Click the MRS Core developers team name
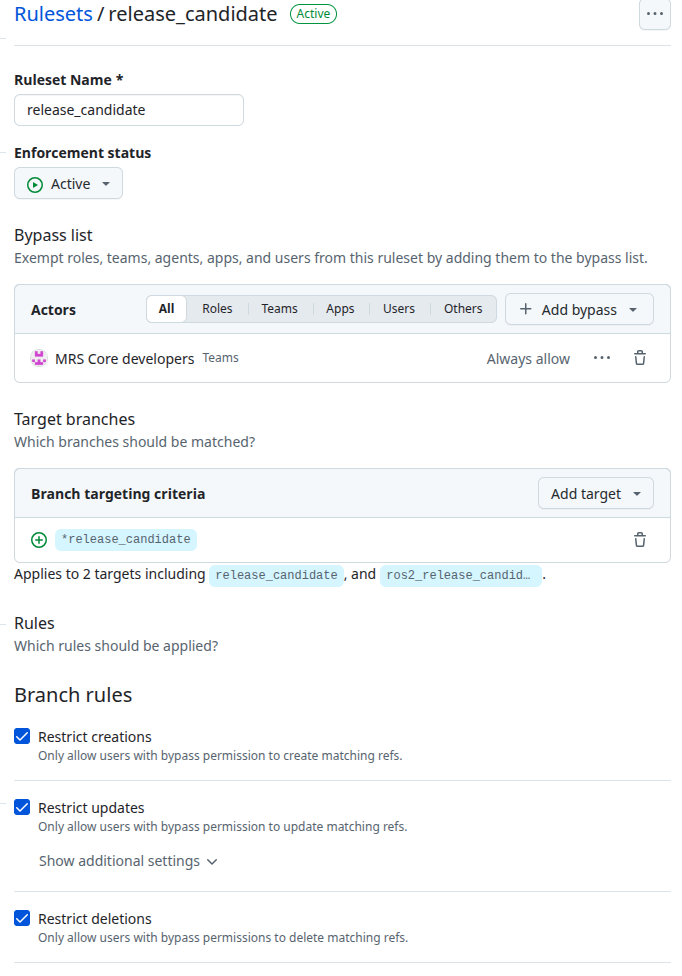Viewport: 682px width, 976px height. (124, 359)
